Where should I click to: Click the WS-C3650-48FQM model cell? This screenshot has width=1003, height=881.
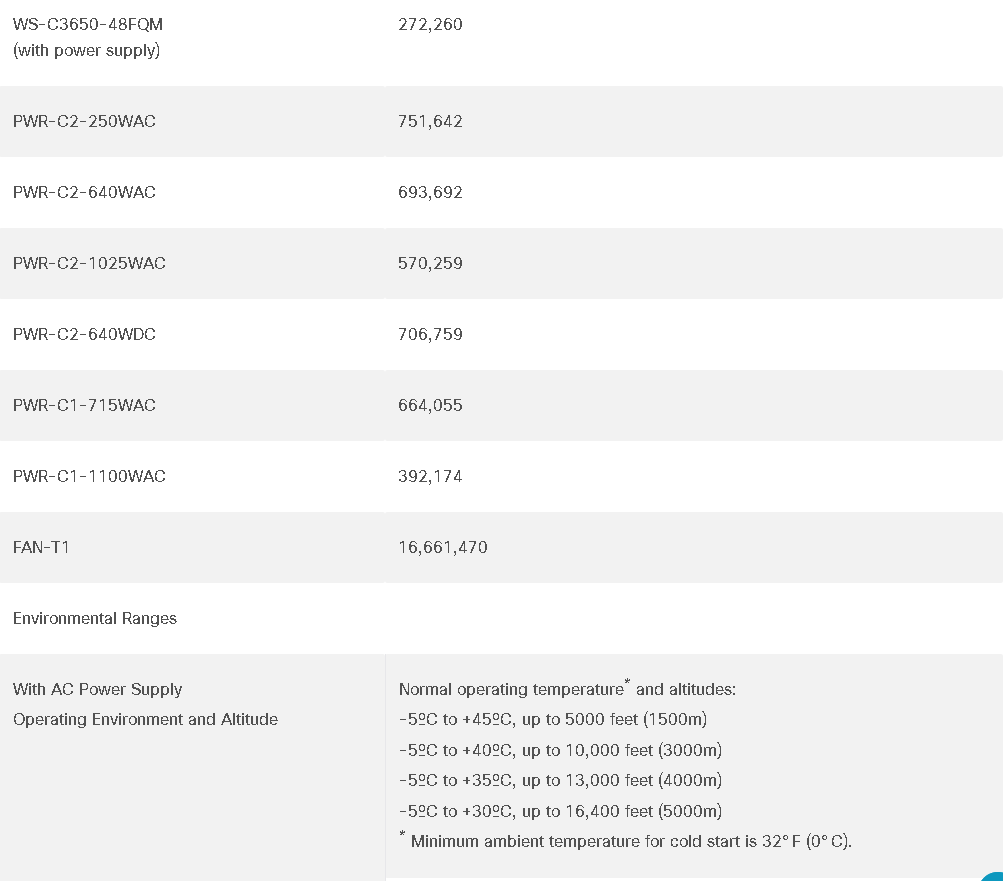(88, 25)
